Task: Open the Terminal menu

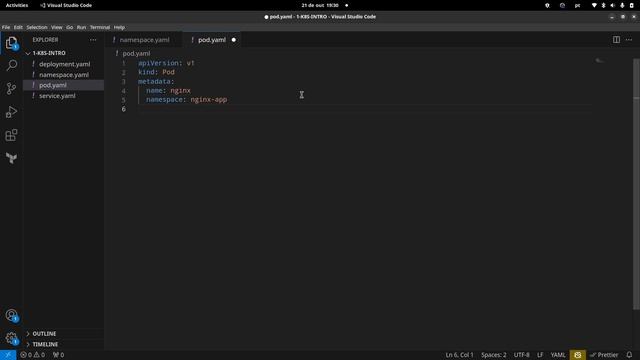Action: (x=100, y=27)
